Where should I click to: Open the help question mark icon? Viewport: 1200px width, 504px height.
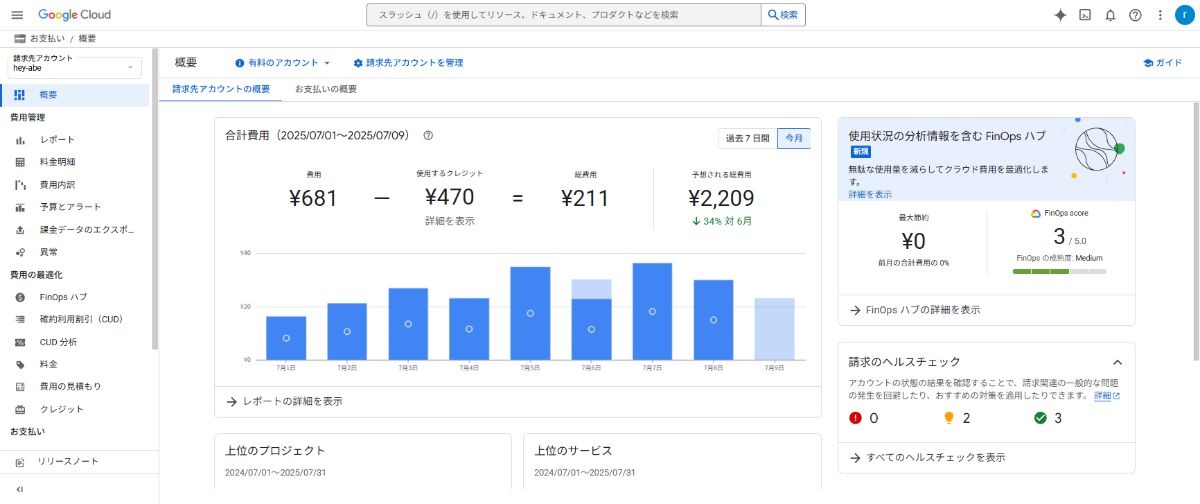[1135, 15]
